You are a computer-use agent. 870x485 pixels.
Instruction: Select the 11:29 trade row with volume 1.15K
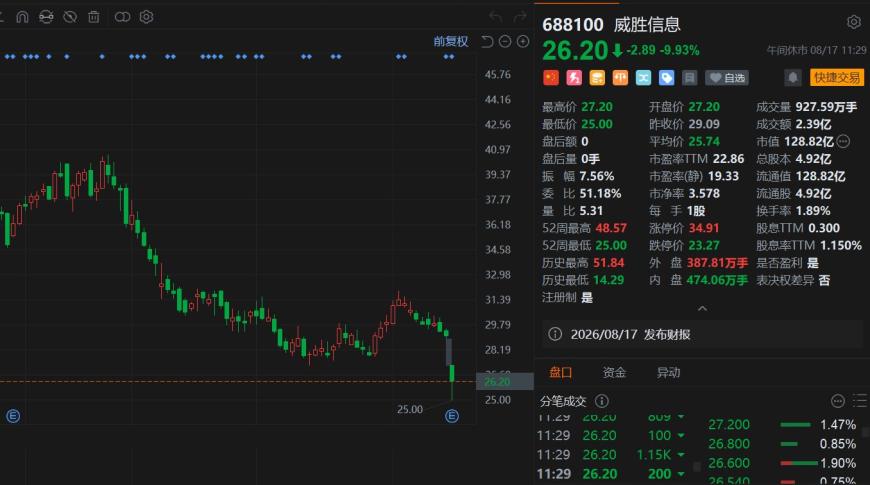pyautogui.click(x=611, y=455)
